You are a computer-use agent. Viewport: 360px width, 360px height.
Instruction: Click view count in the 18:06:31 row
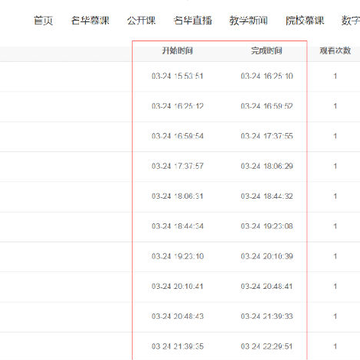pos(335,196)
